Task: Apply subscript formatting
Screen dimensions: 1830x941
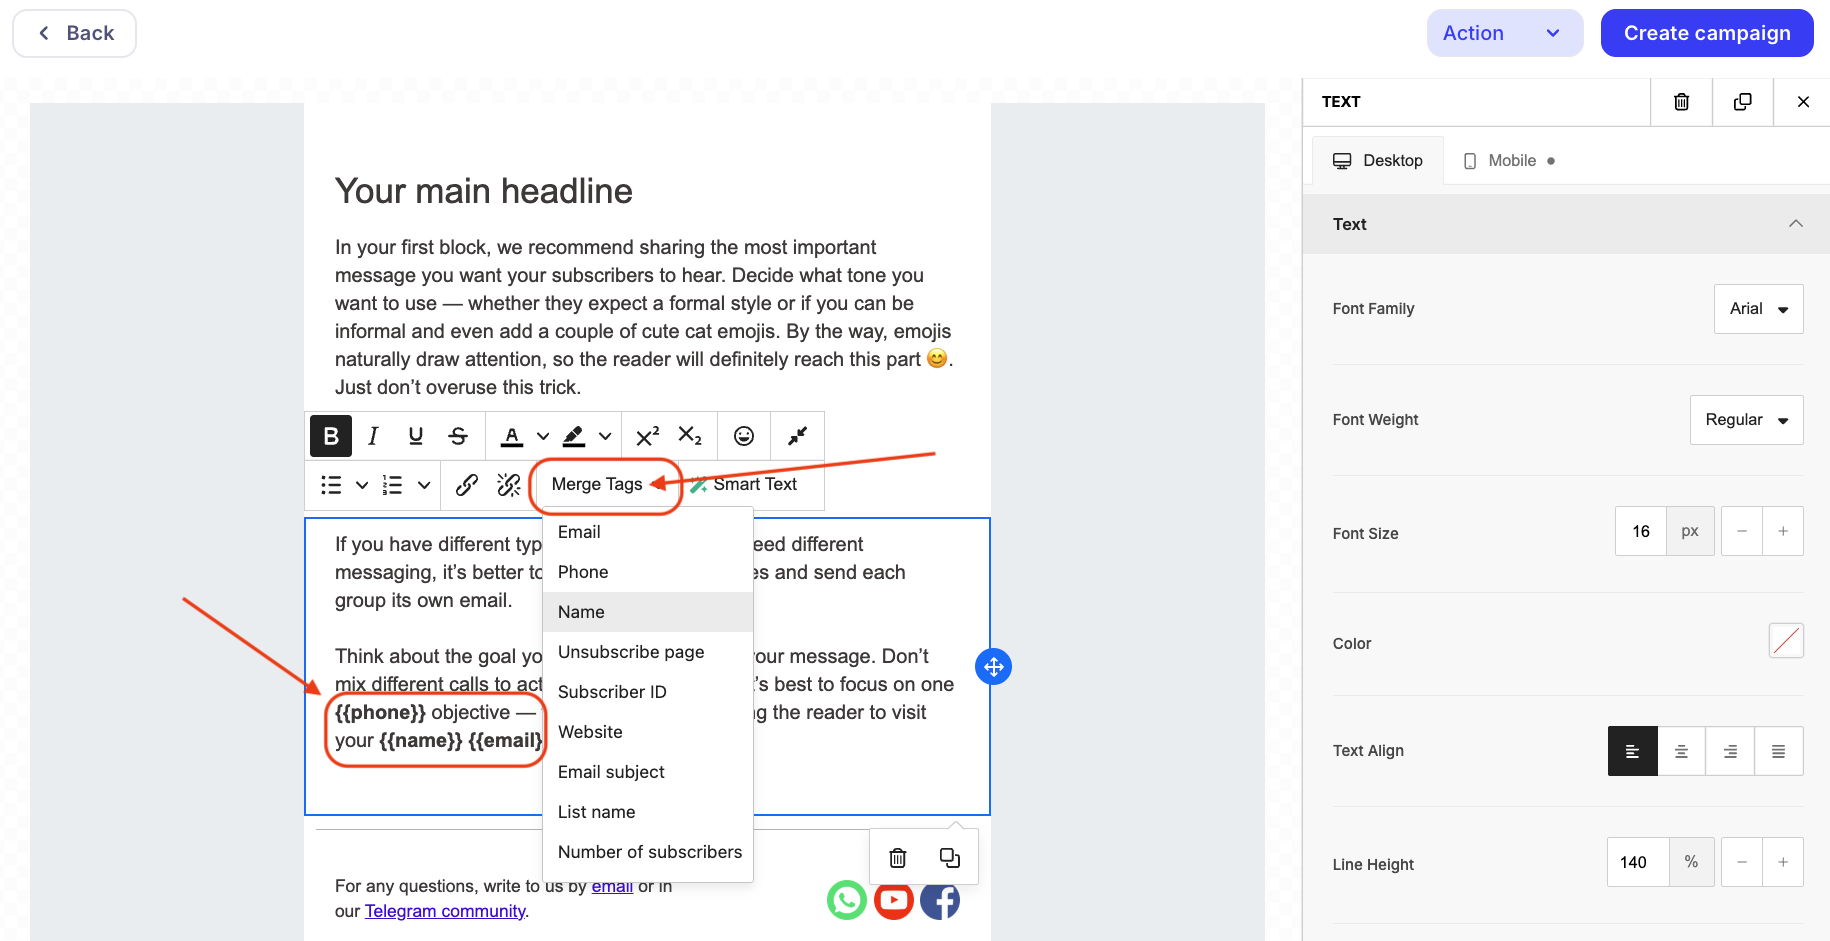Action: tap(690, 436)
